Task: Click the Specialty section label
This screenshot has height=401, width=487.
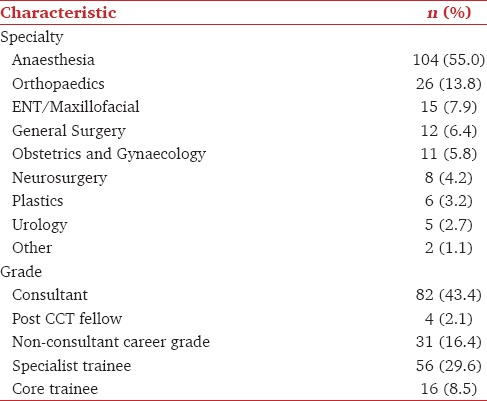Action: pyautogui.click(x=32, y=37)
